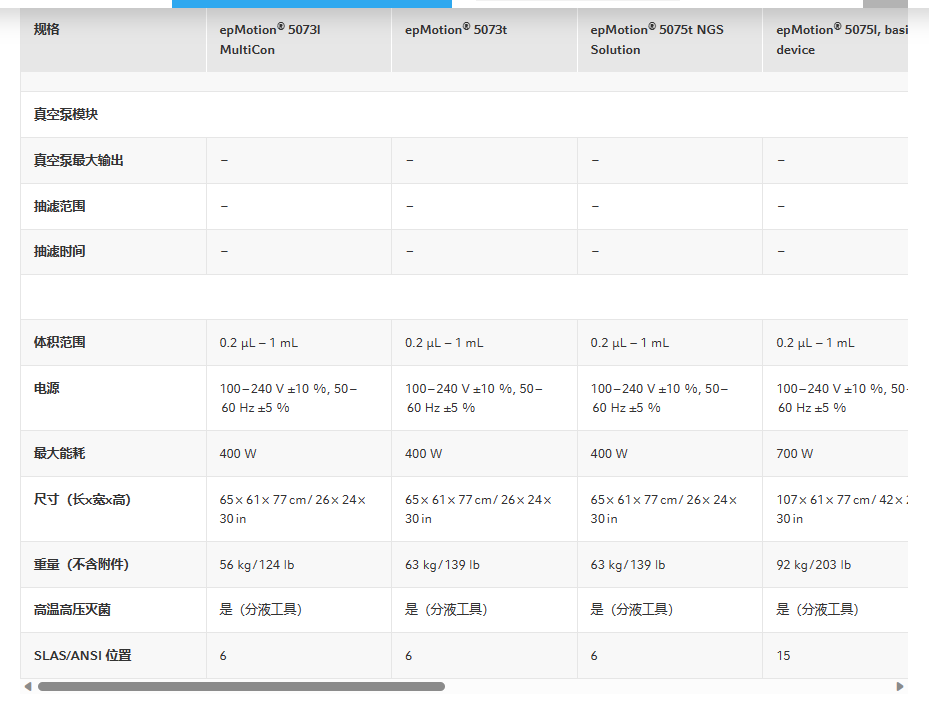The image size is (929, 722).
Task: Click the right scroll arrow below the table
Action: point(900,686)
